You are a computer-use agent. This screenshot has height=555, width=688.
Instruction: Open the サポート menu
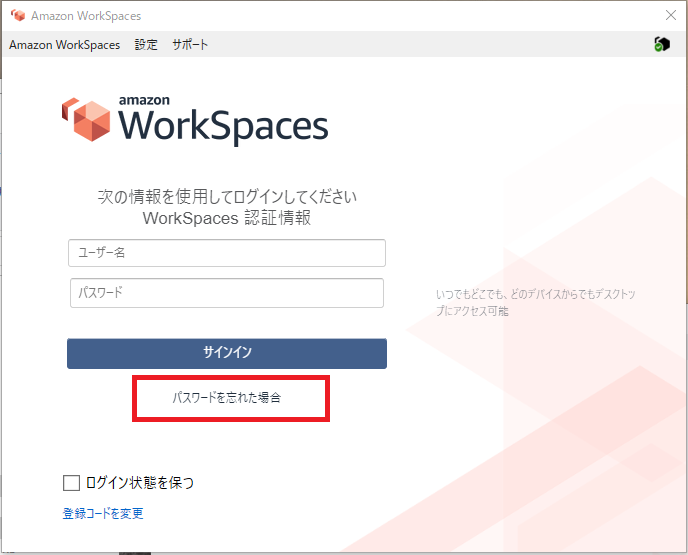tap(190, 45)
